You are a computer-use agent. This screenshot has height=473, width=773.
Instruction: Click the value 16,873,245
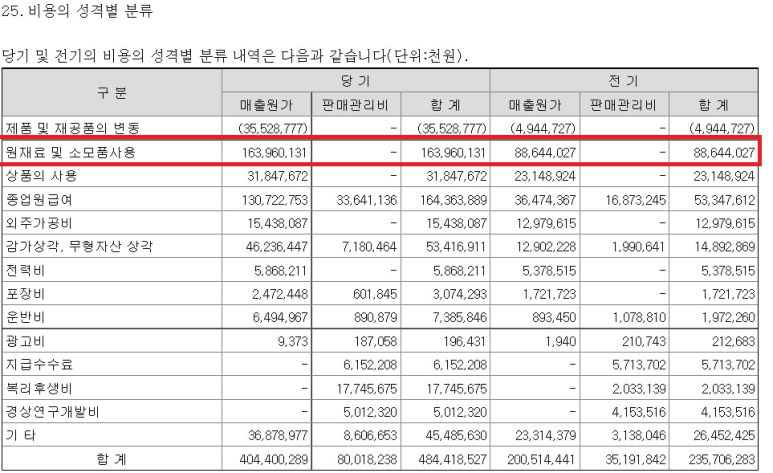click(x=636, y=200)
